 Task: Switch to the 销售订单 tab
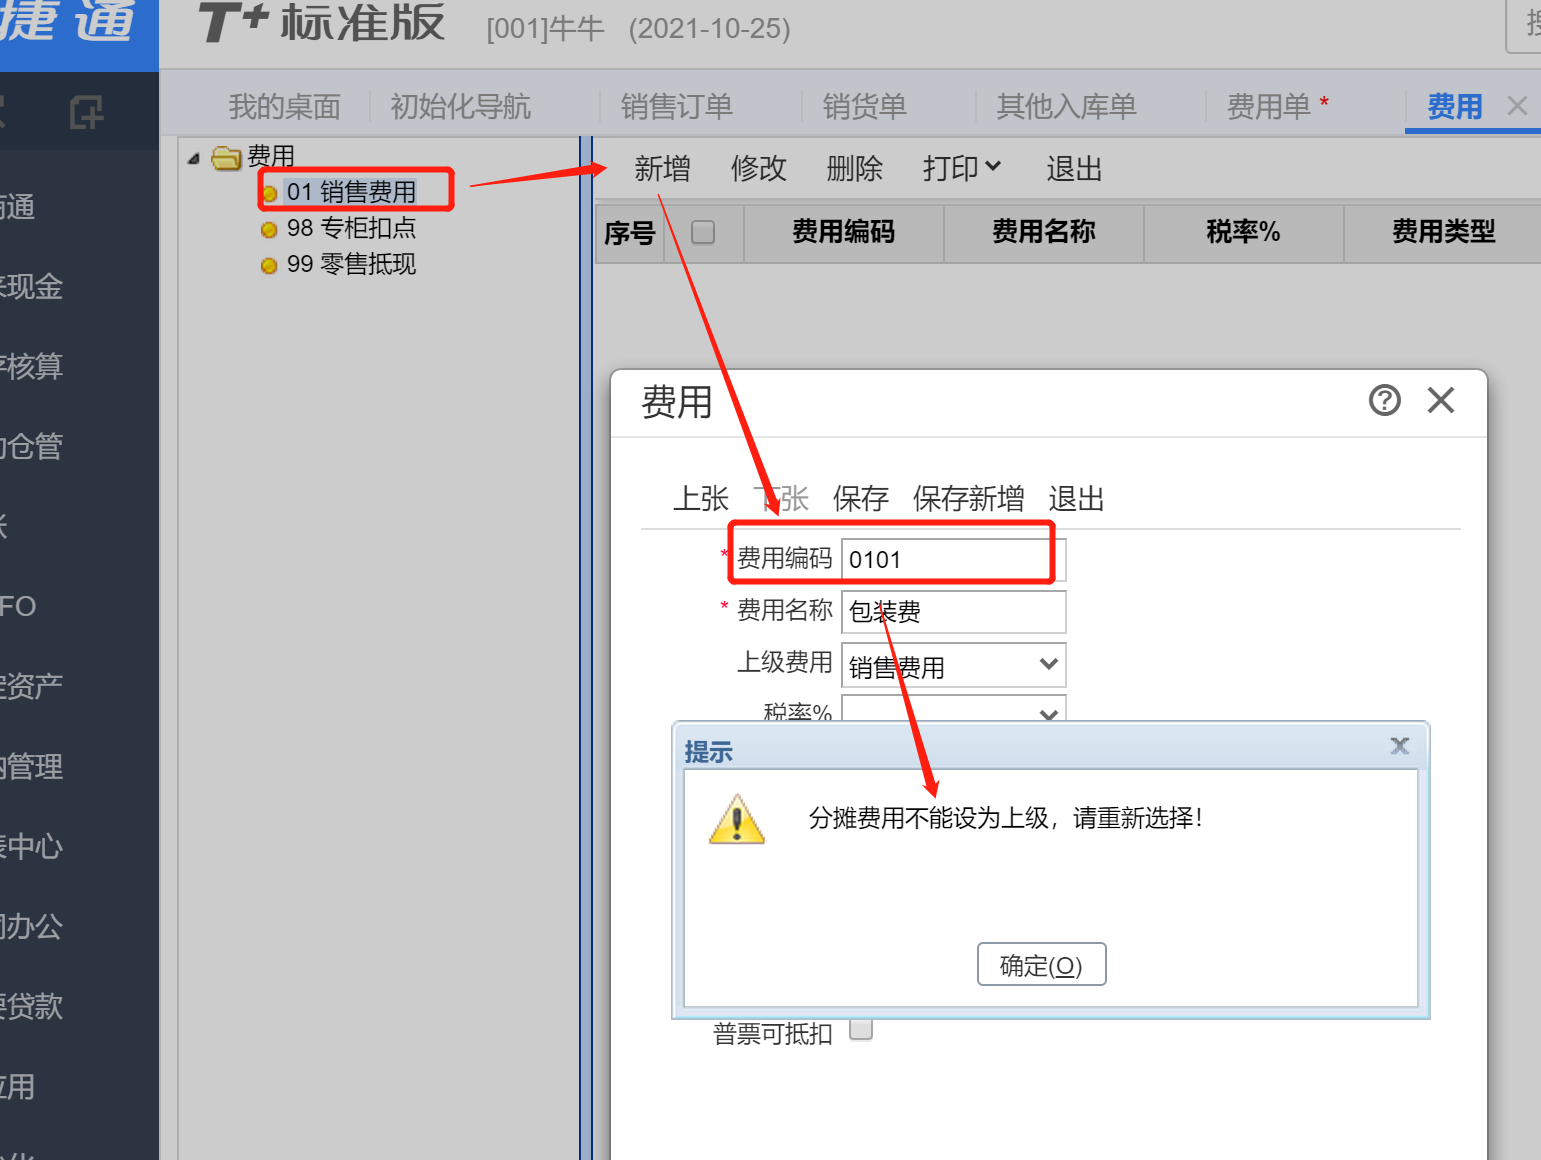click(676, 106)
